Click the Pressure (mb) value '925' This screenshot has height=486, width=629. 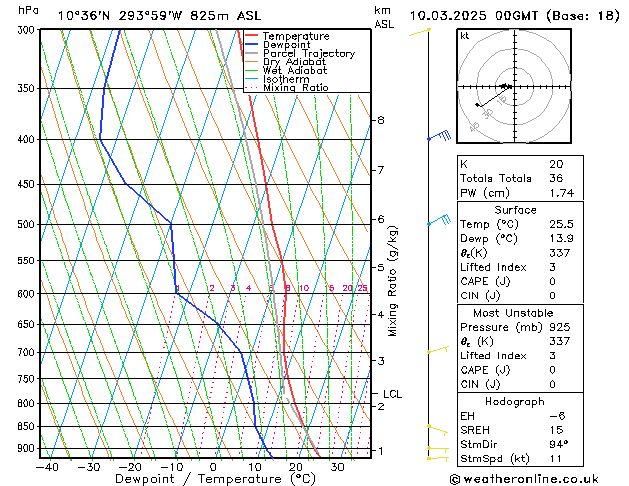(560, 327)
